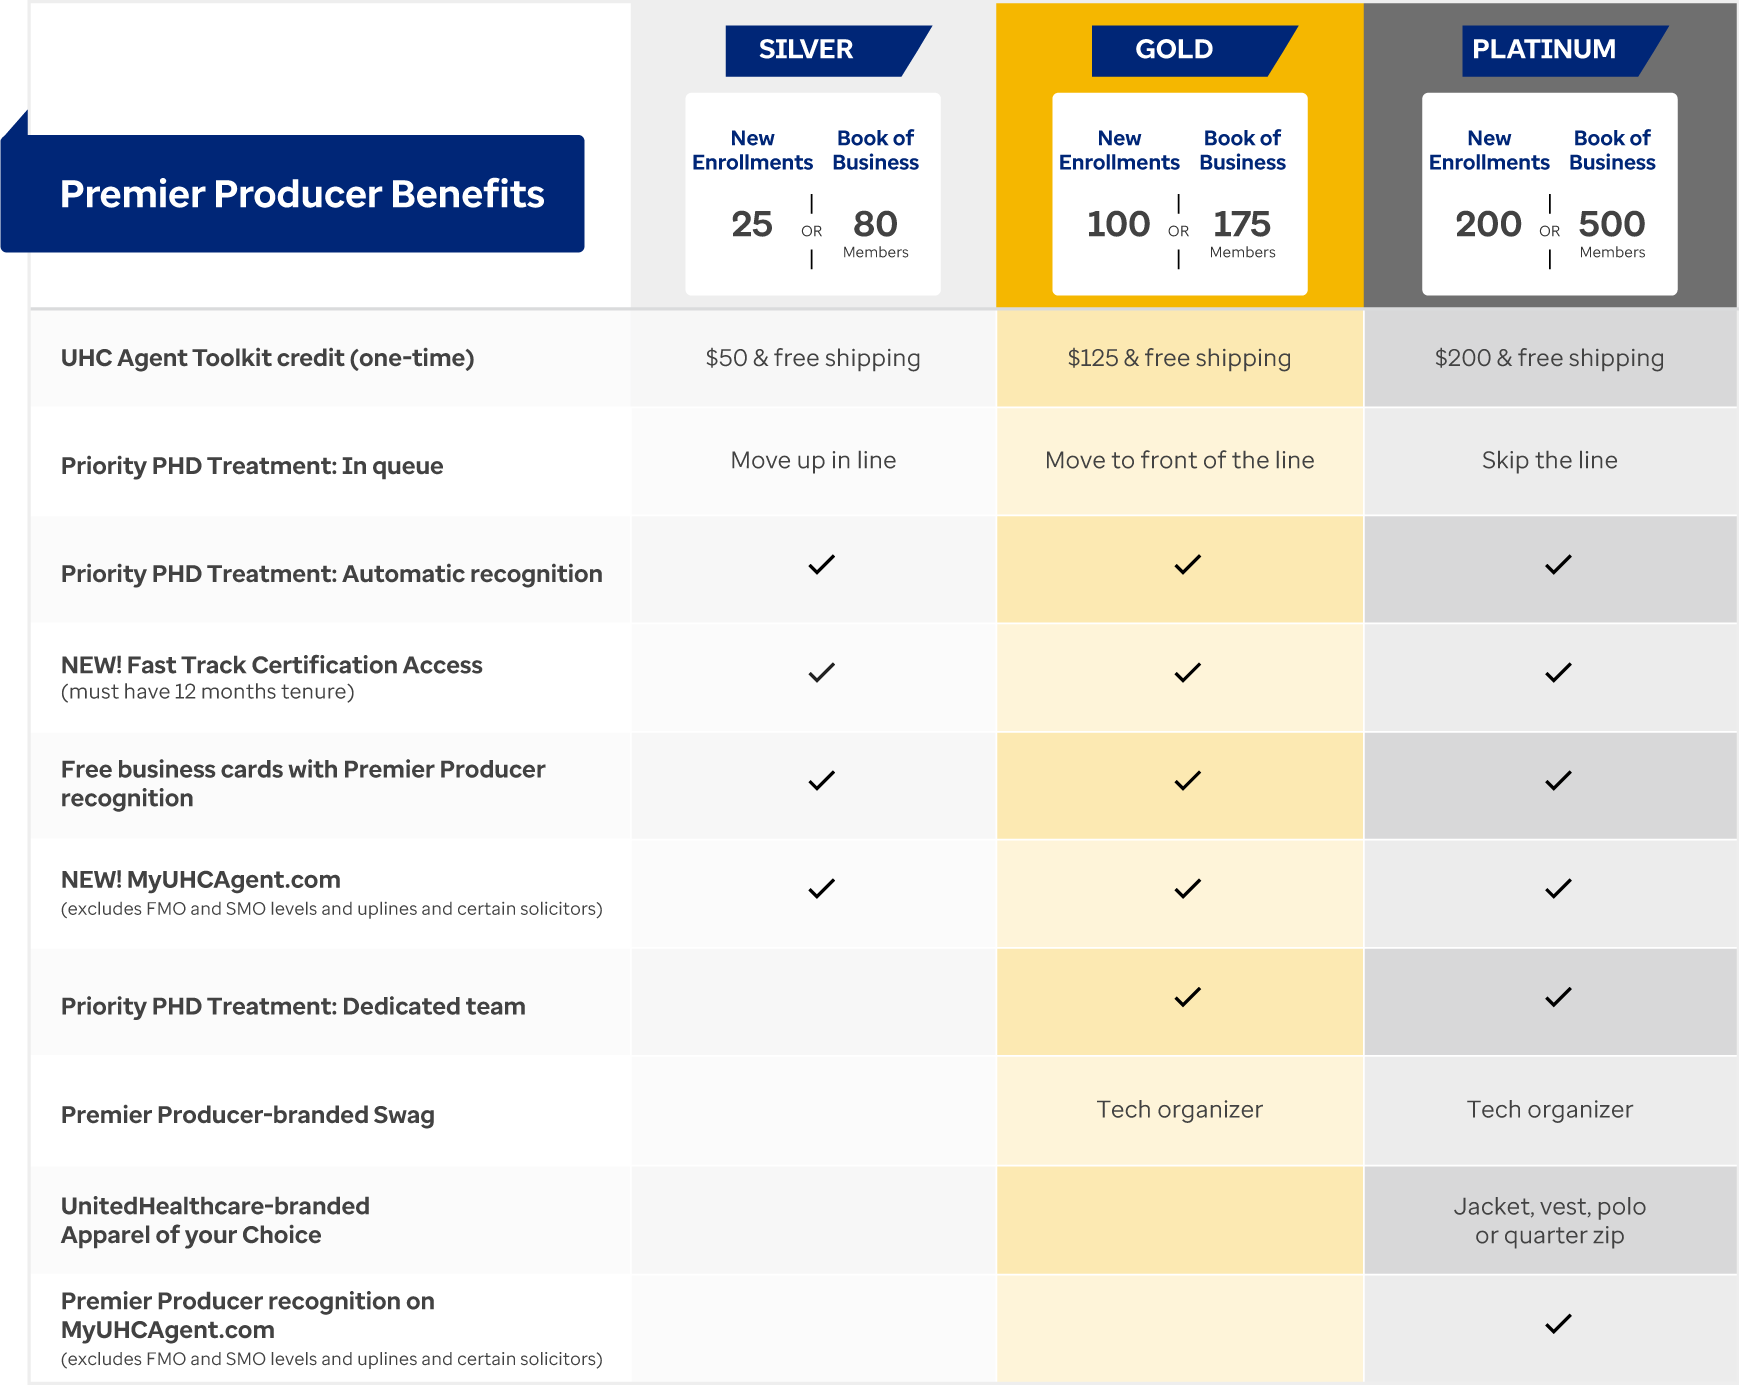Click the Platinum 200 new enrollments number
Screen dimensions: 1739x1385
point(1489,224)
